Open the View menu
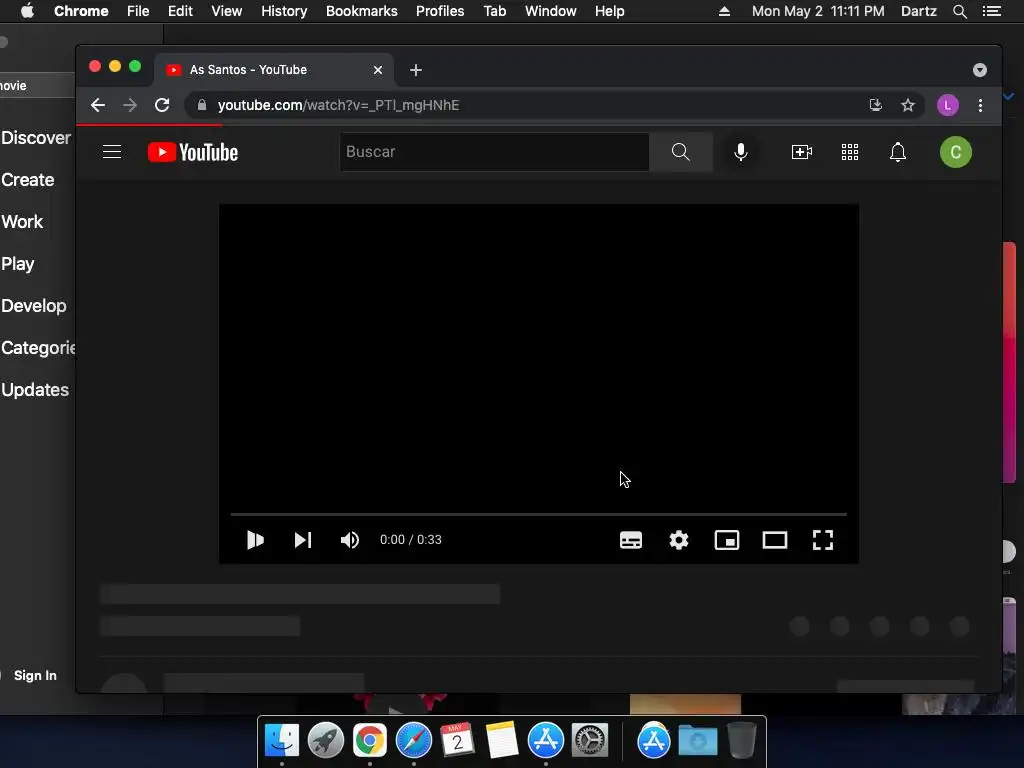This screenshot has width=1024, height=768. 227,11
